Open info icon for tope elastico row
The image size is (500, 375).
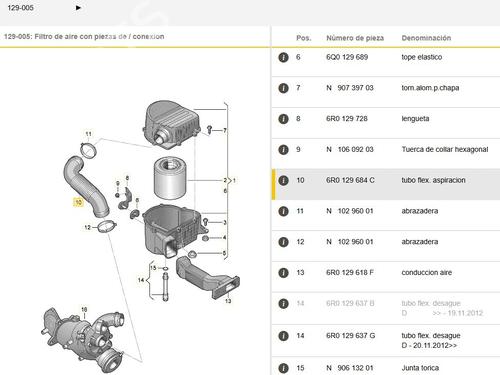coord(283,57)
